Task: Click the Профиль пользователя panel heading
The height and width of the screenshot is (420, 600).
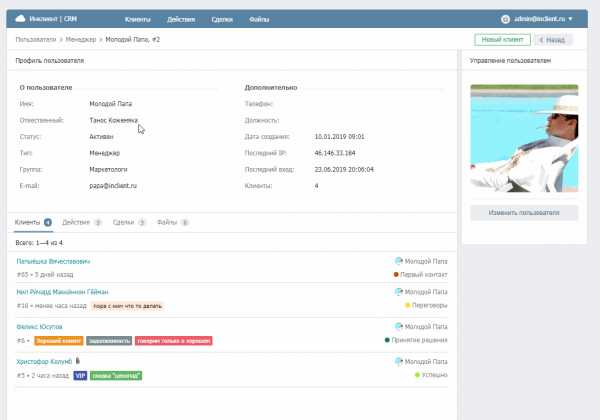Action: (x=50, y=60)
